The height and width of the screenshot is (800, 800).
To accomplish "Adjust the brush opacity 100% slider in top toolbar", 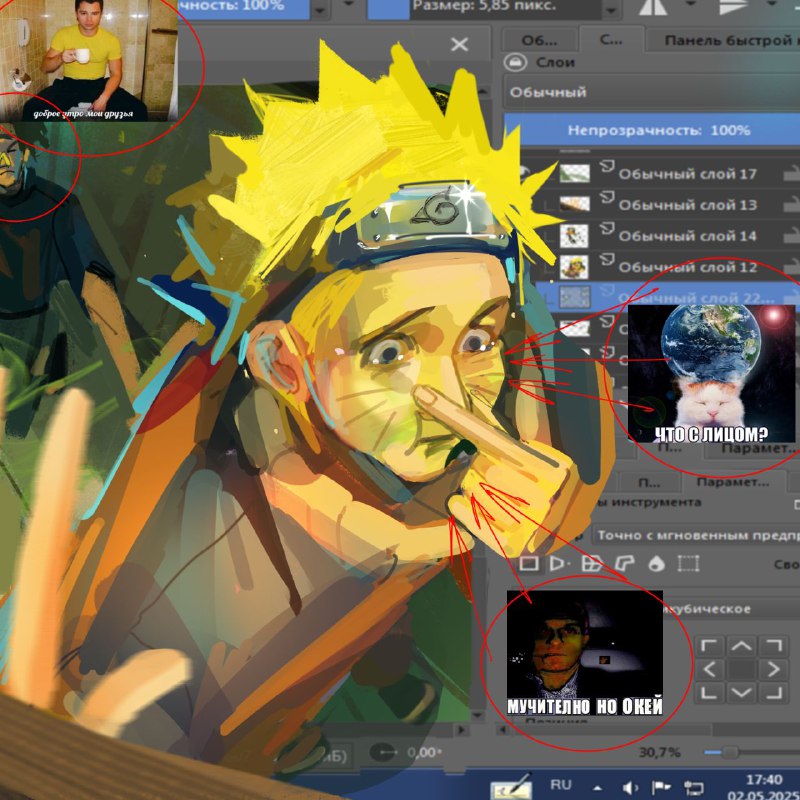I will point(243,10).
